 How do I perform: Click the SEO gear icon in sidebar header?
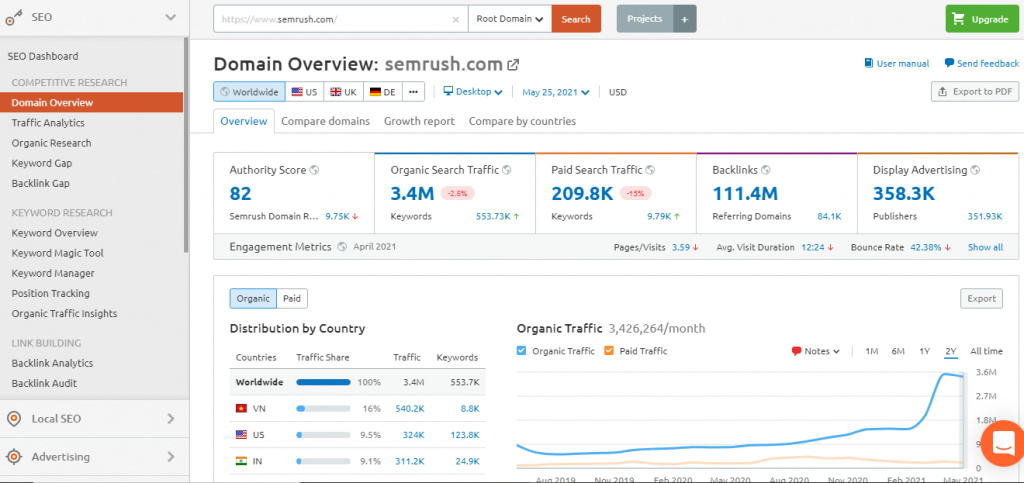[14, 18]
